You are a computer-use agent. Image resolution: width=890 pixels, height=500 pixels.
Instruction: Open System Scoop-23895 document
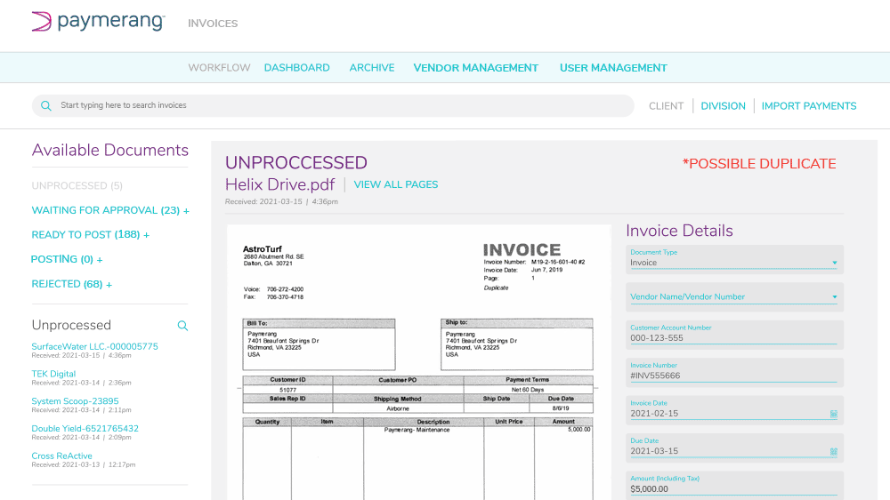pos(75,401)
